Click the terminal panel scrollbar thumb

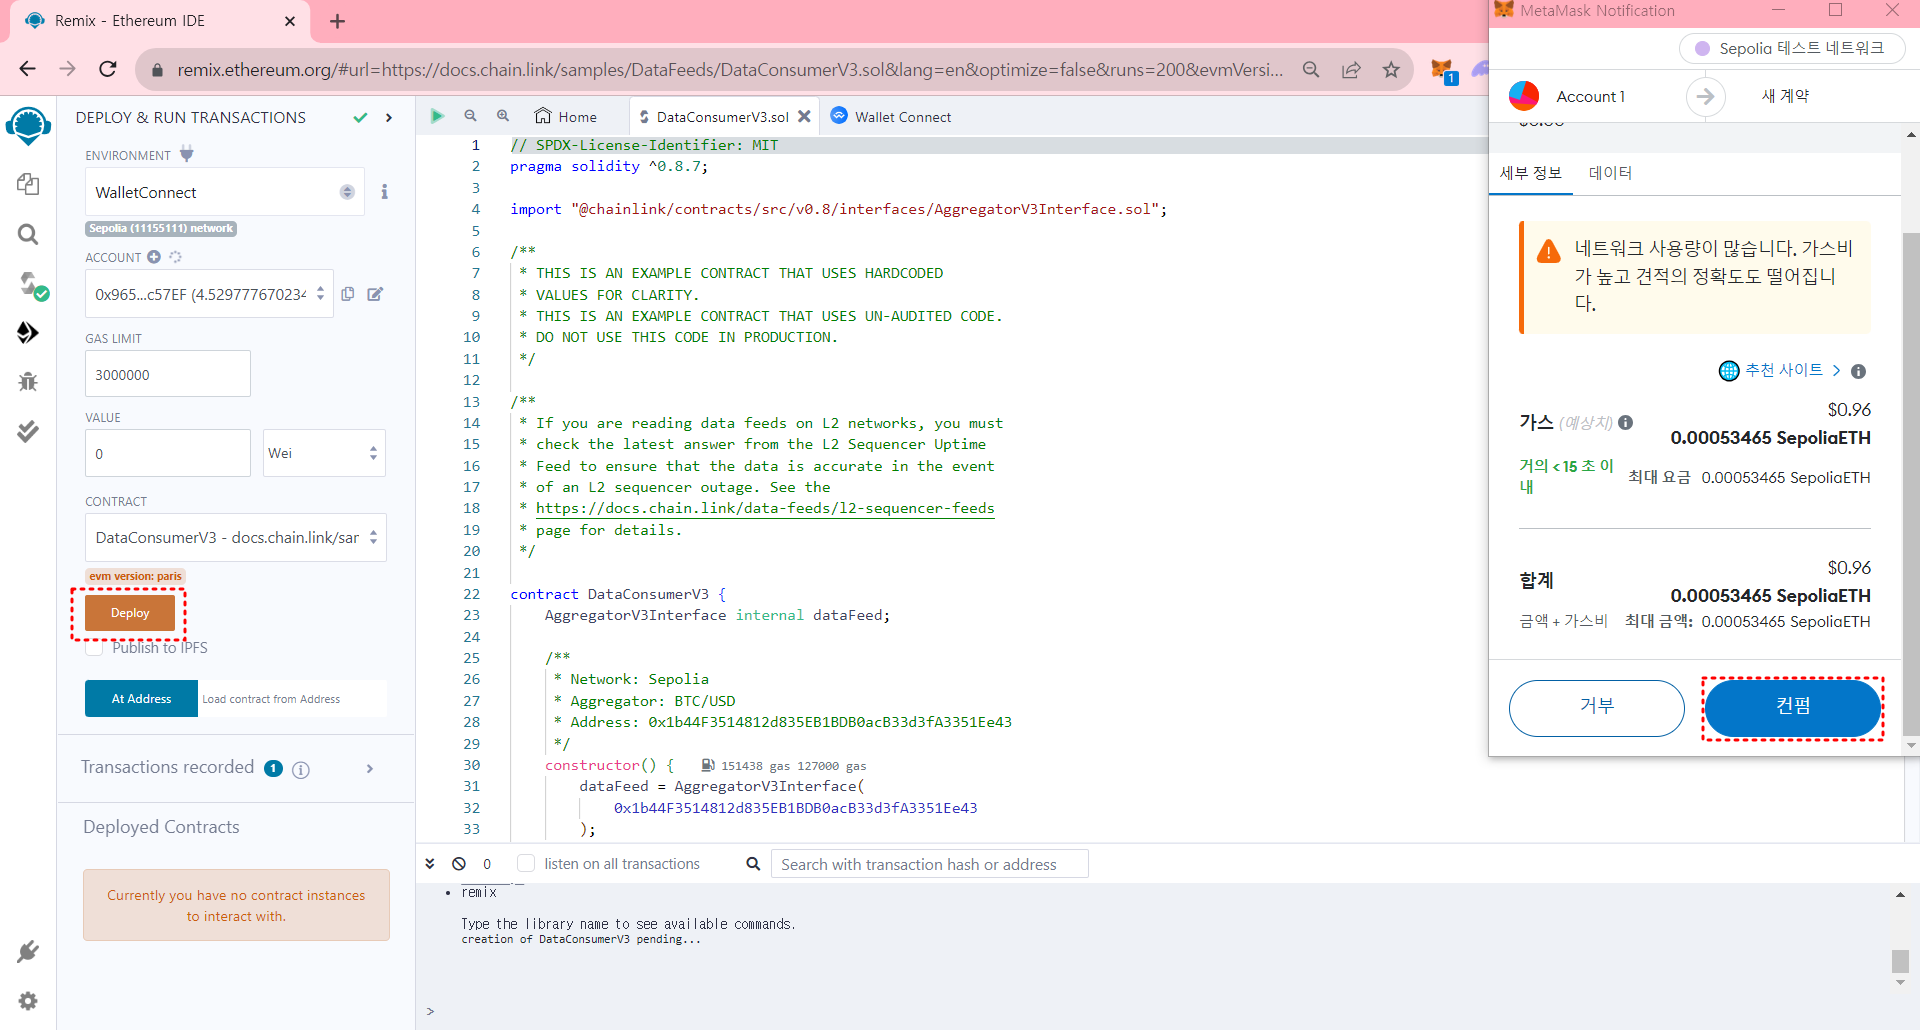tap(1901, 961)
